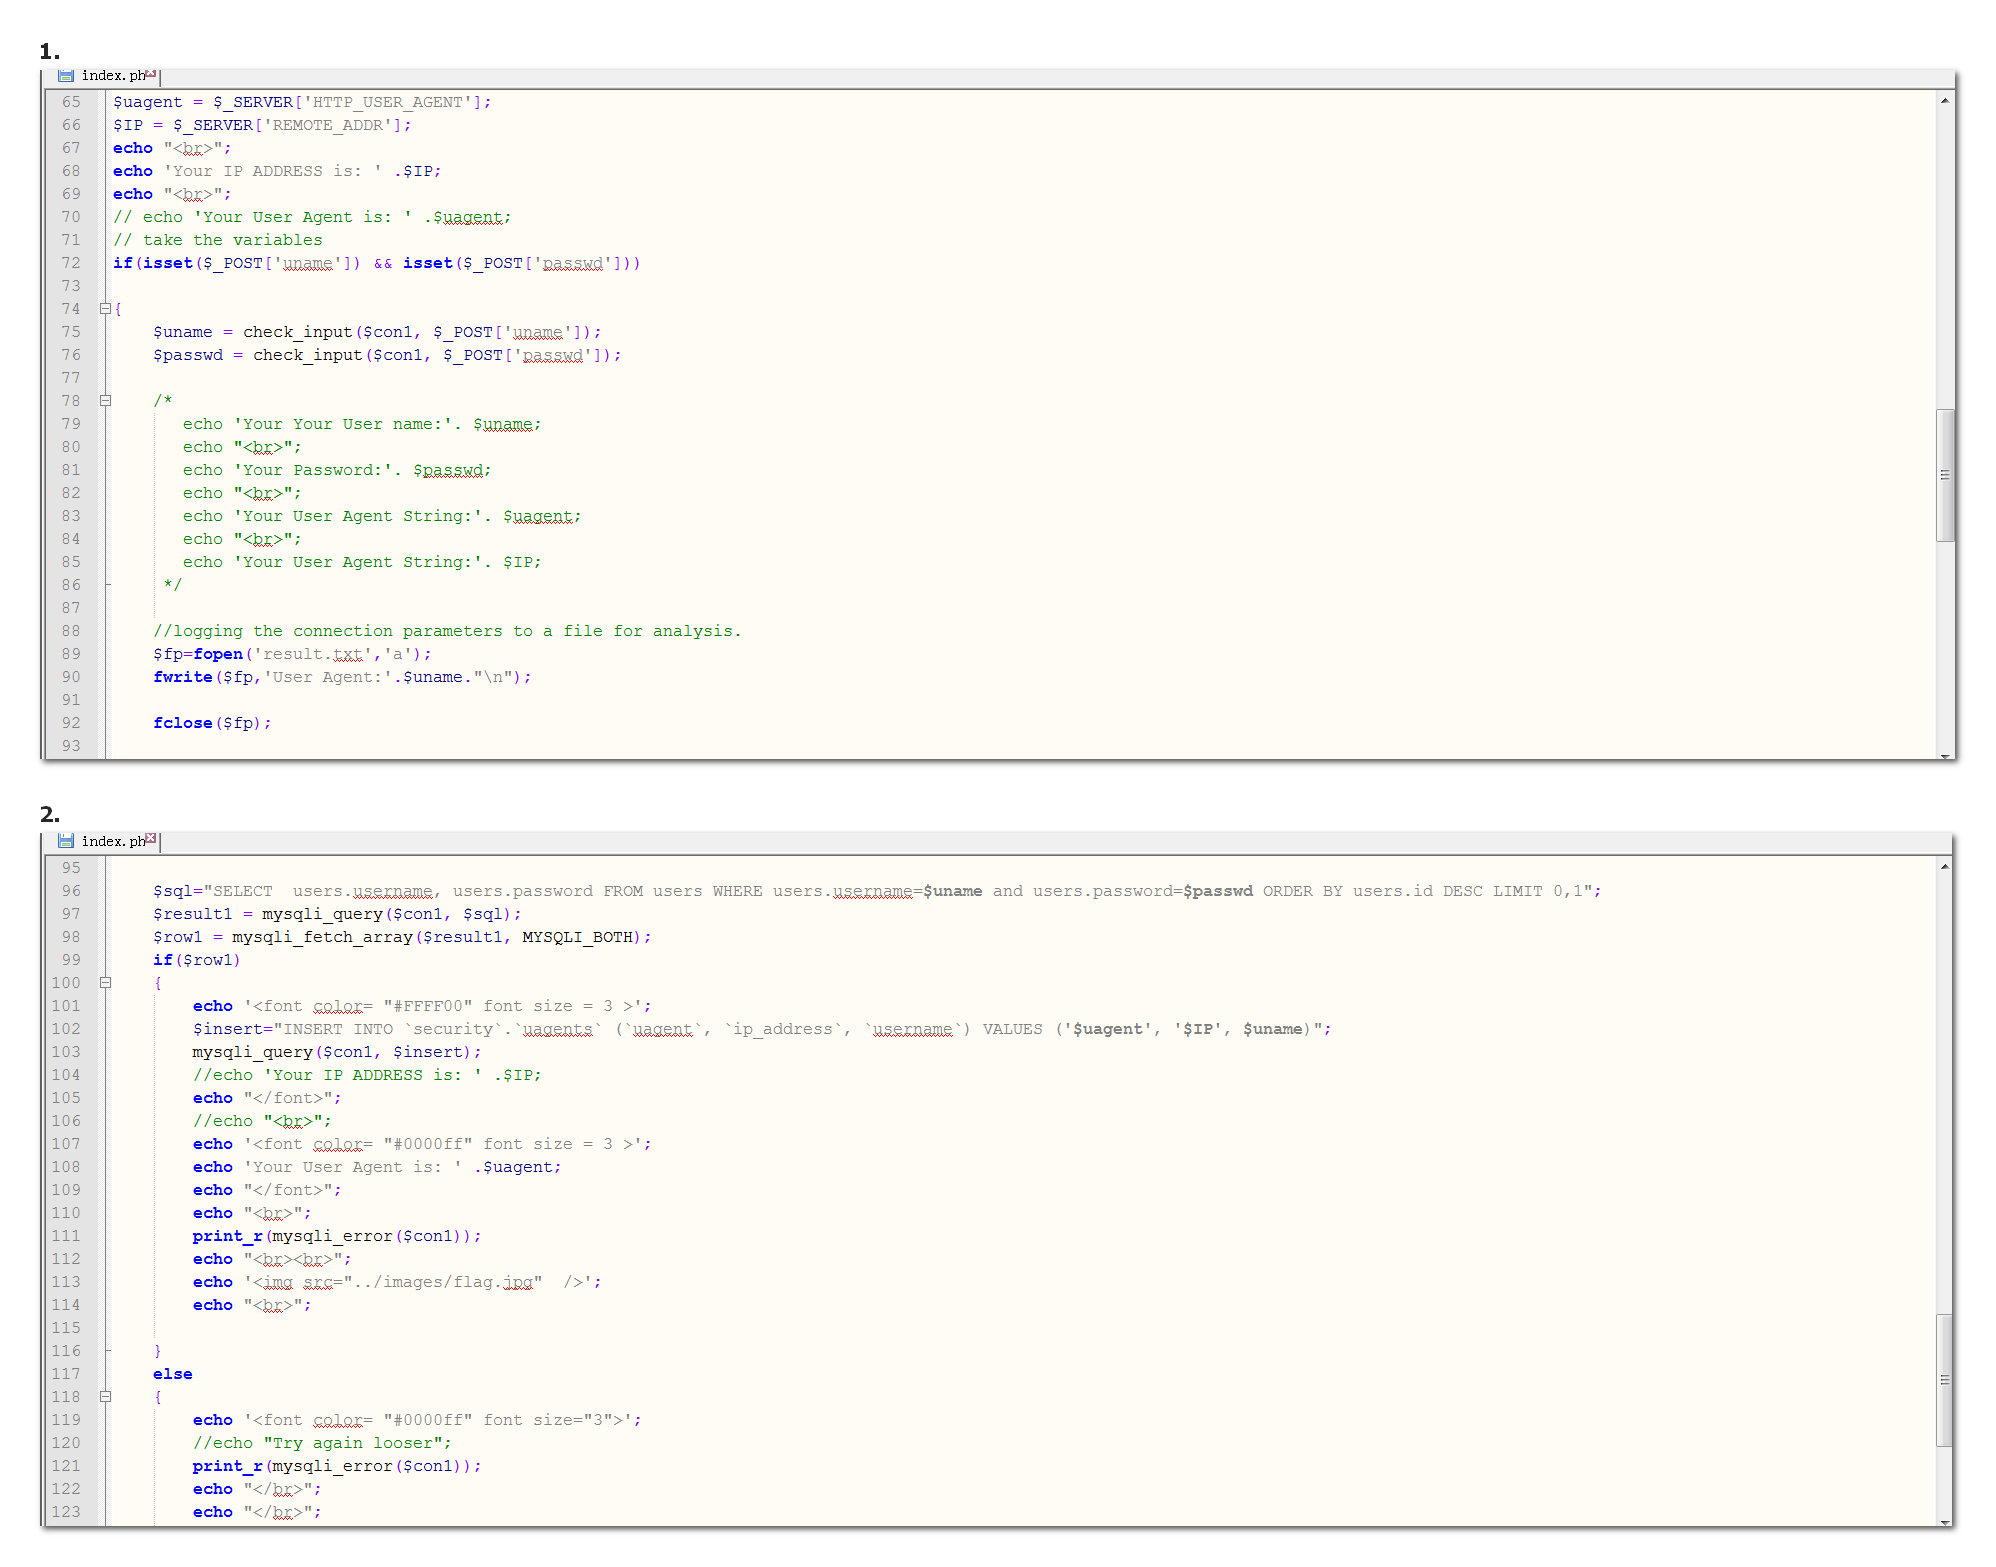The image size is (1996, 1567).
Task: Click scroll-down arrow in second editor
Action: click(1944, 1522)
